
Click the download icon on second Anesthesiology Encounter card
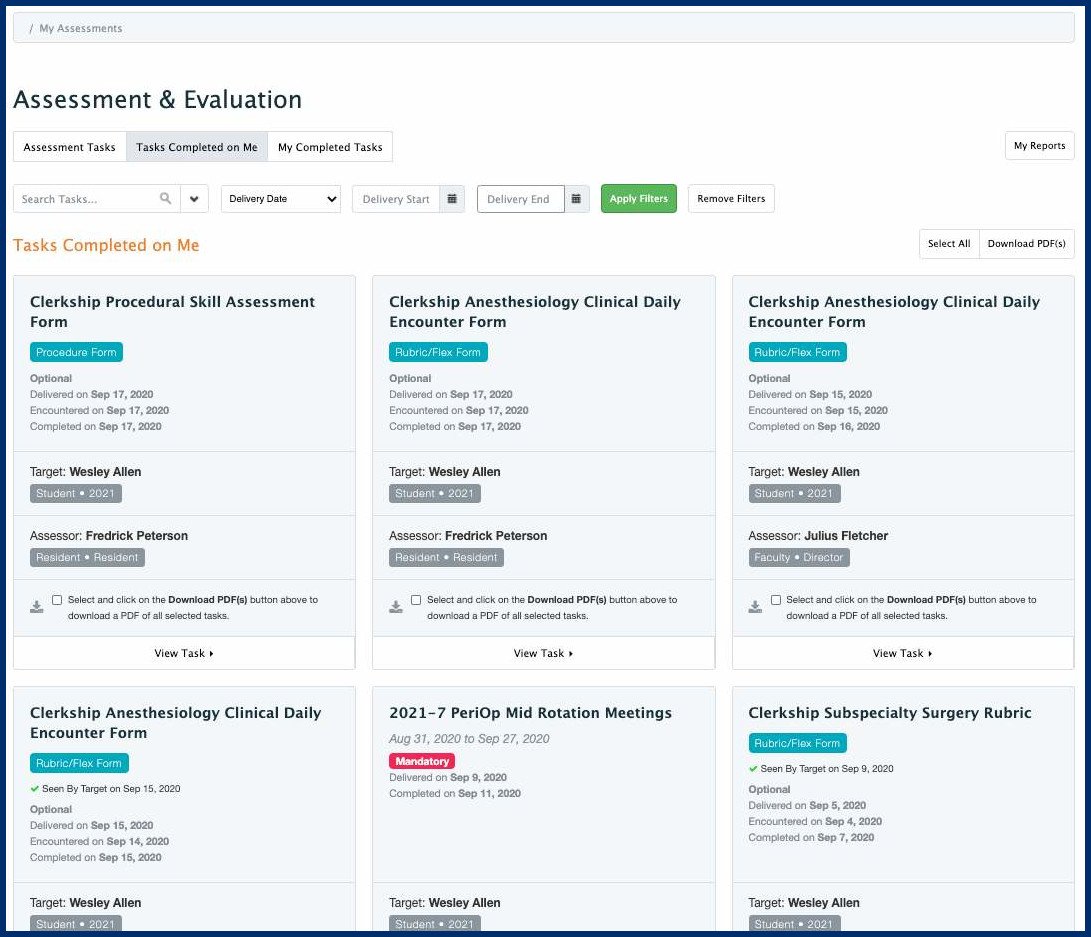click(x=396, y=605)
